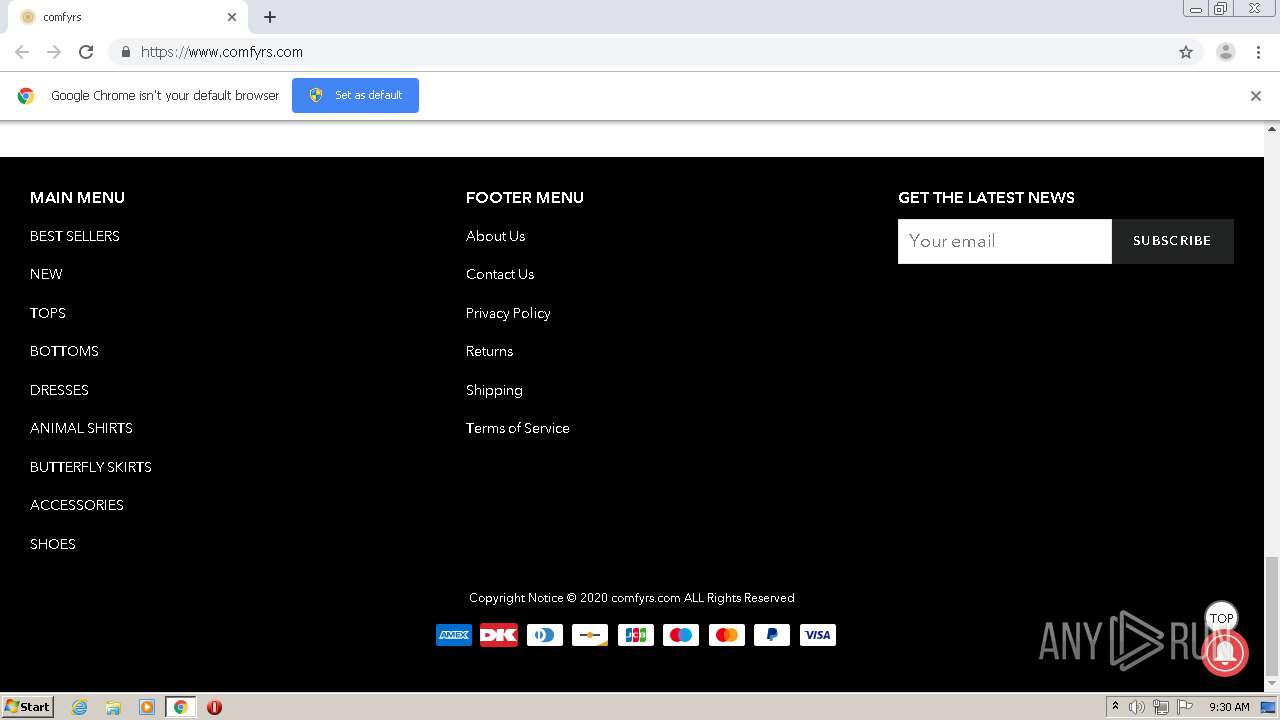View site info via the padlock icon
This screenshot has height=720, width=1280.
click(x=125, y=52)
